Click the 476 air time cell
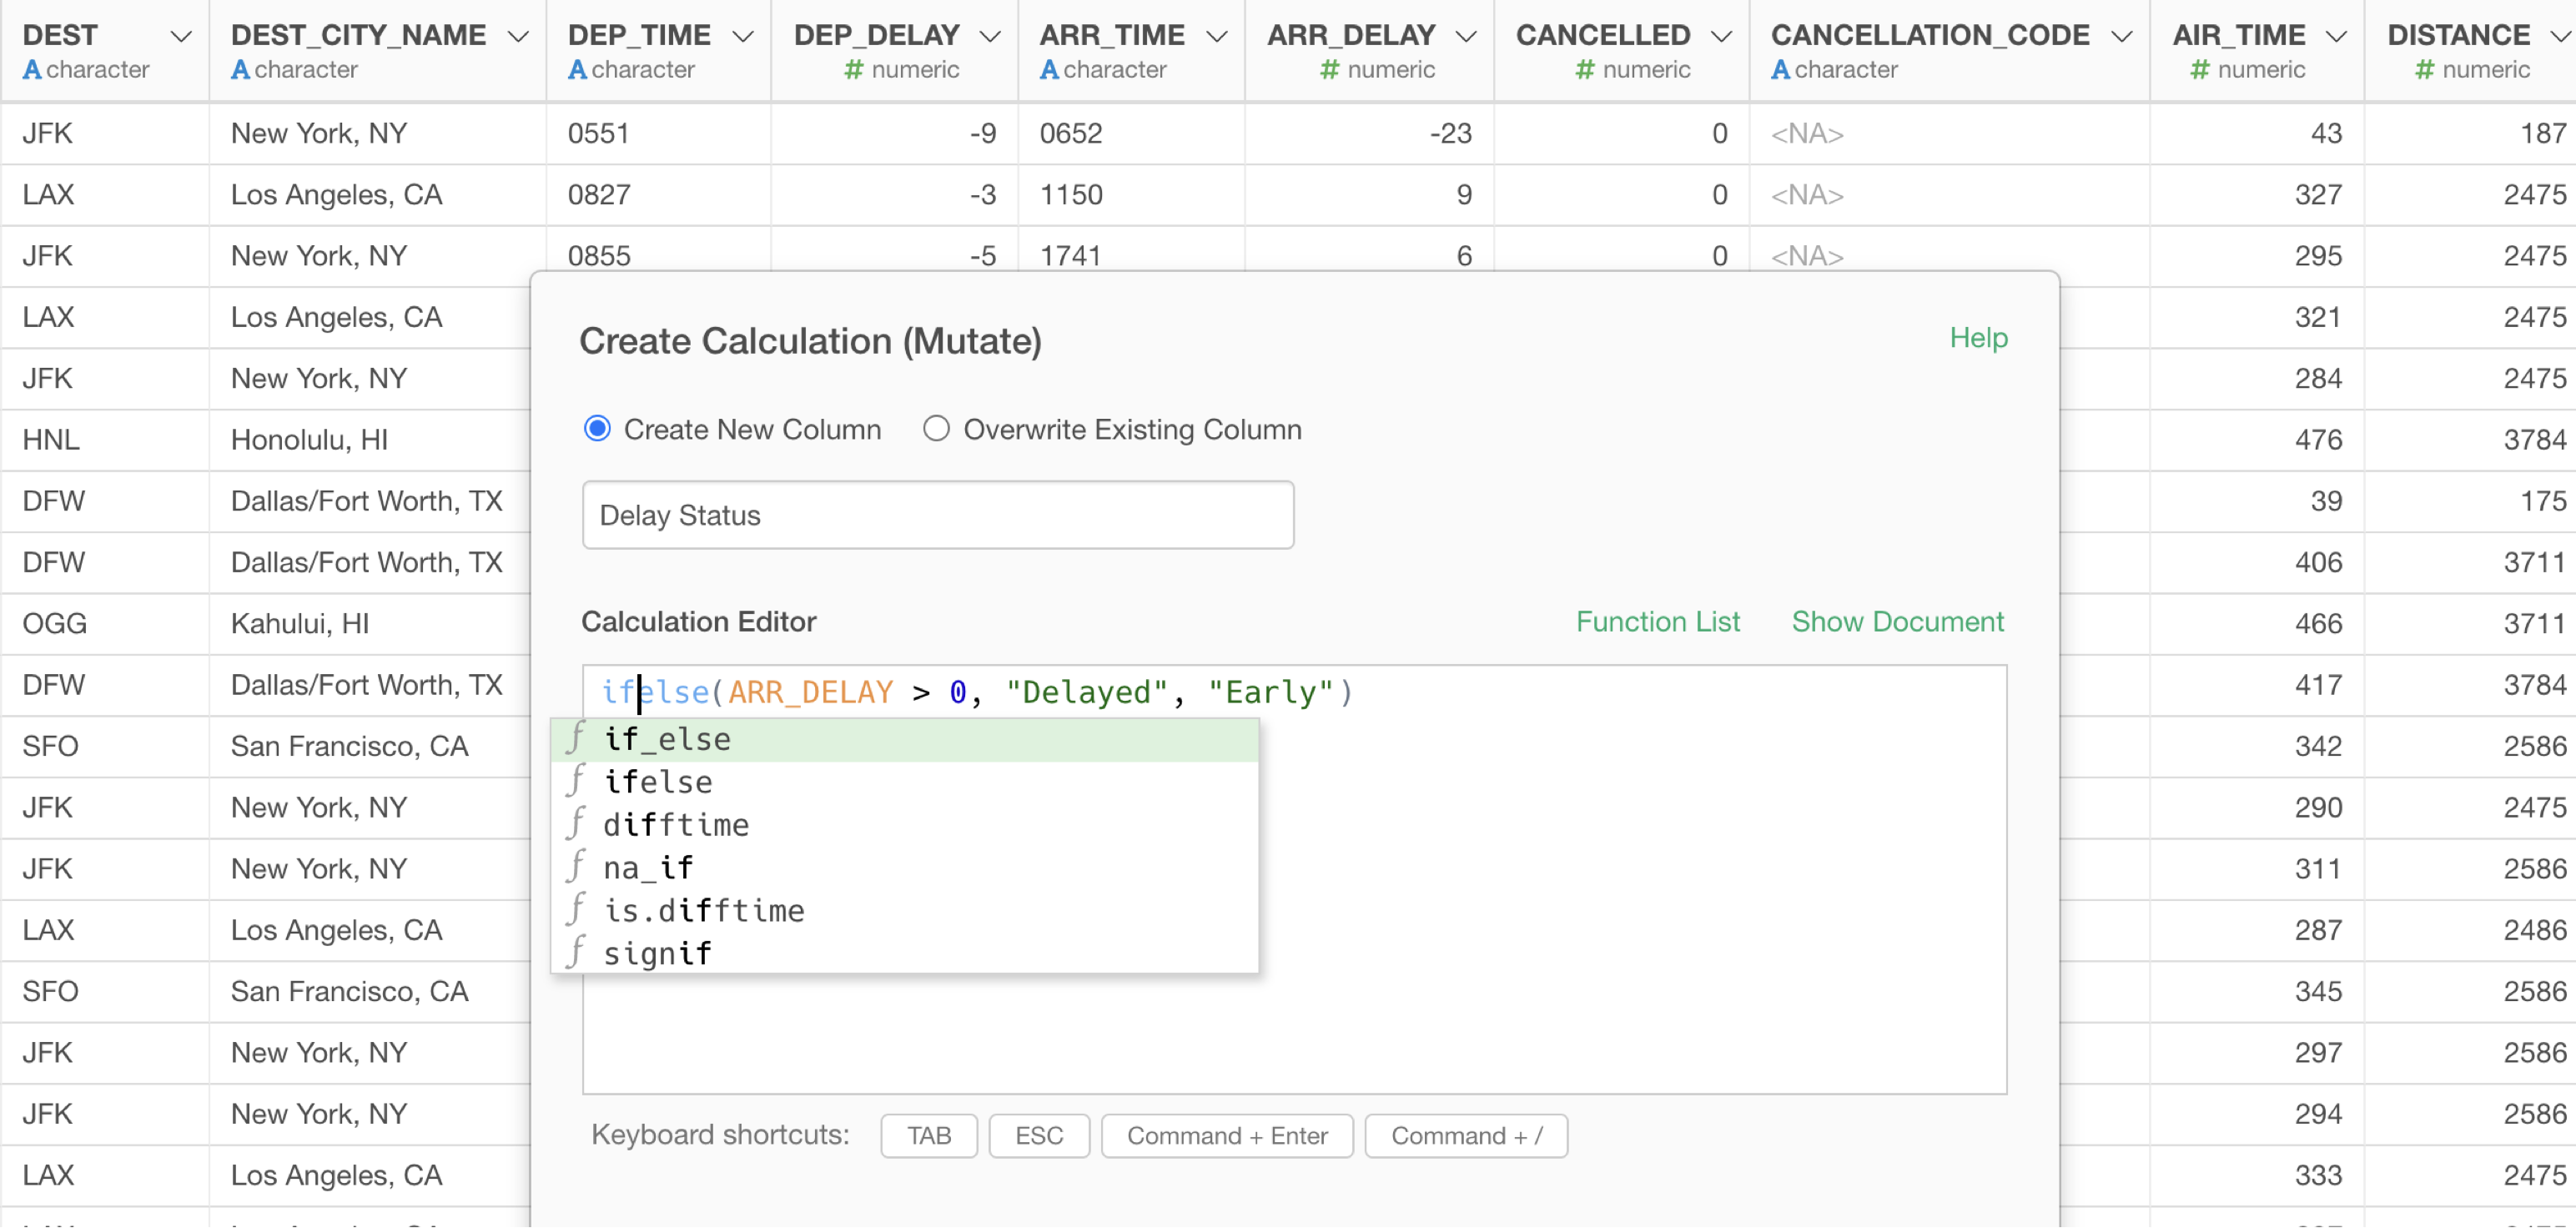 tap(2257, 440)
